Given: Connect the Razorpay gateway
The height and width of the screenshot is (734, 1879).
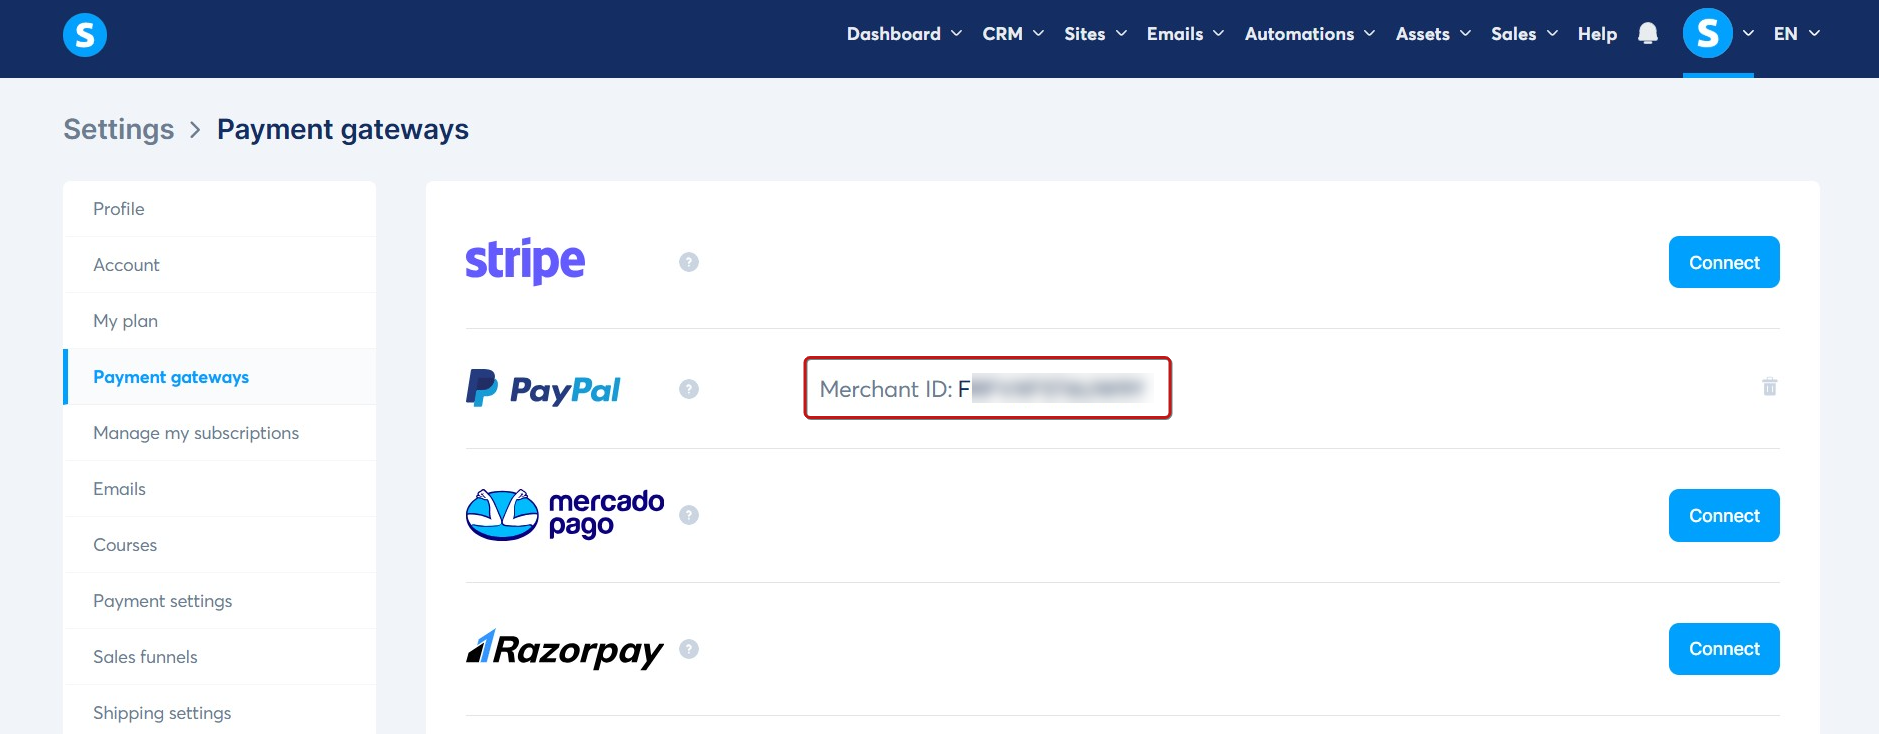Looking at the screenshot, I should pos(1724,649).
